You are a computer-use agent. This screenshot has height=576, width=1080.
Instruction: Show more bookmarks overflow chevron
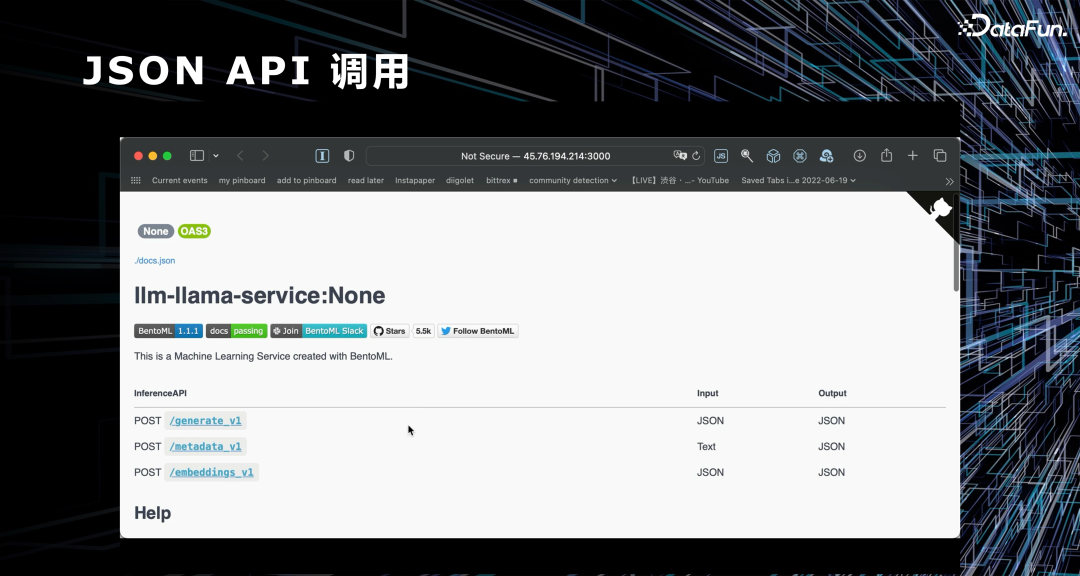pyautogui.click(x=949, y=181)
